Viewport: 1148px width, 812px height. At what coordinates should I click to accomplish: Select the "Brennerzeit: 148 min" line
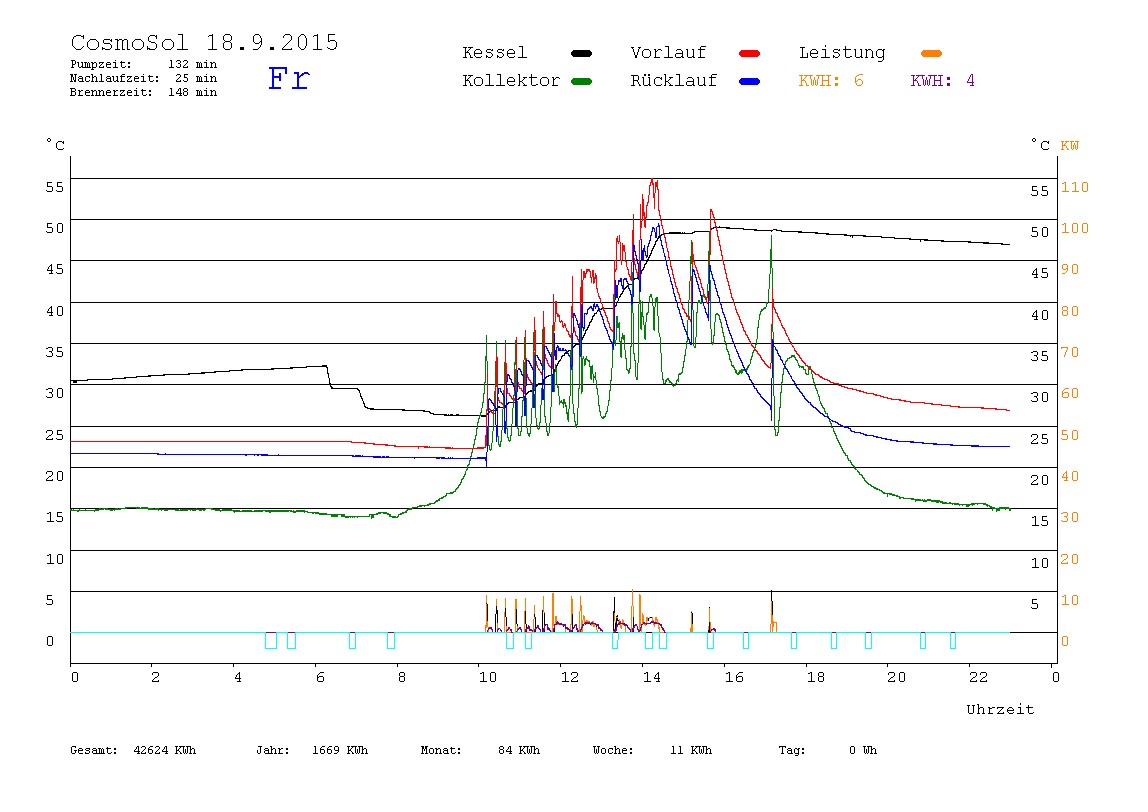tap(144, 92)
